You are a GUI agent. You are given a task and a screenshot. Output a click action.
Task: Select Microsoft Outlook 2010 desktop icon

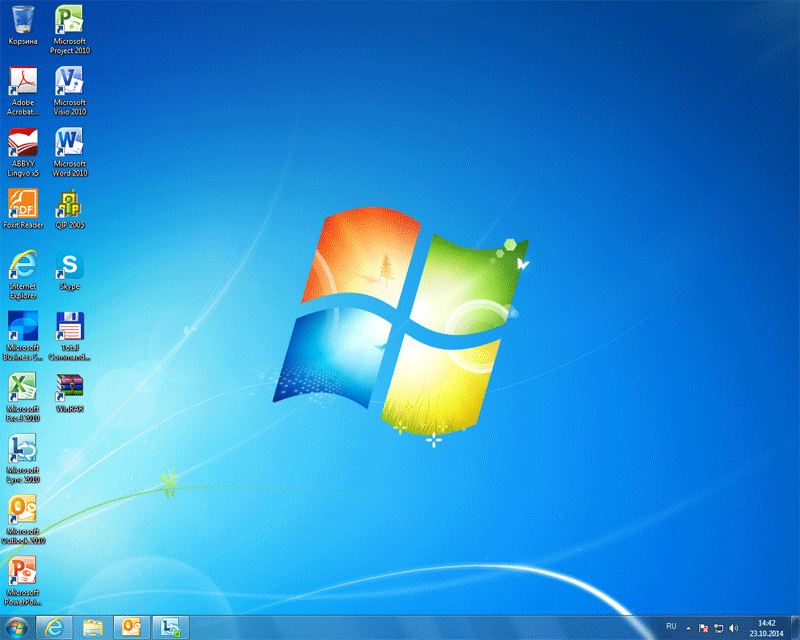point(23,520)
